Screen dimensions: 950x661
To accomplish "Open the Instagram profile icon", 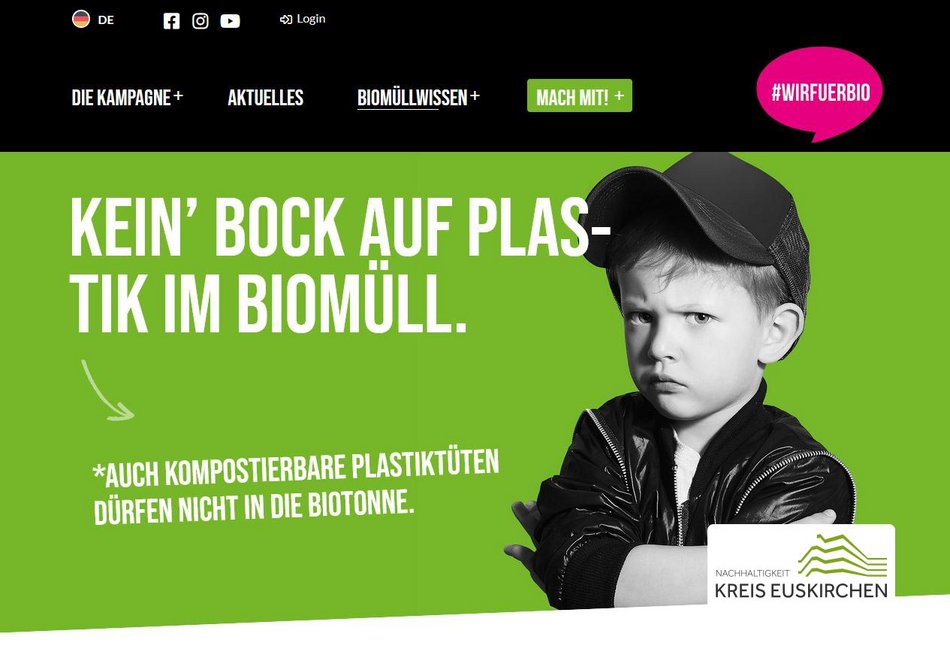I will pos(201,21).
